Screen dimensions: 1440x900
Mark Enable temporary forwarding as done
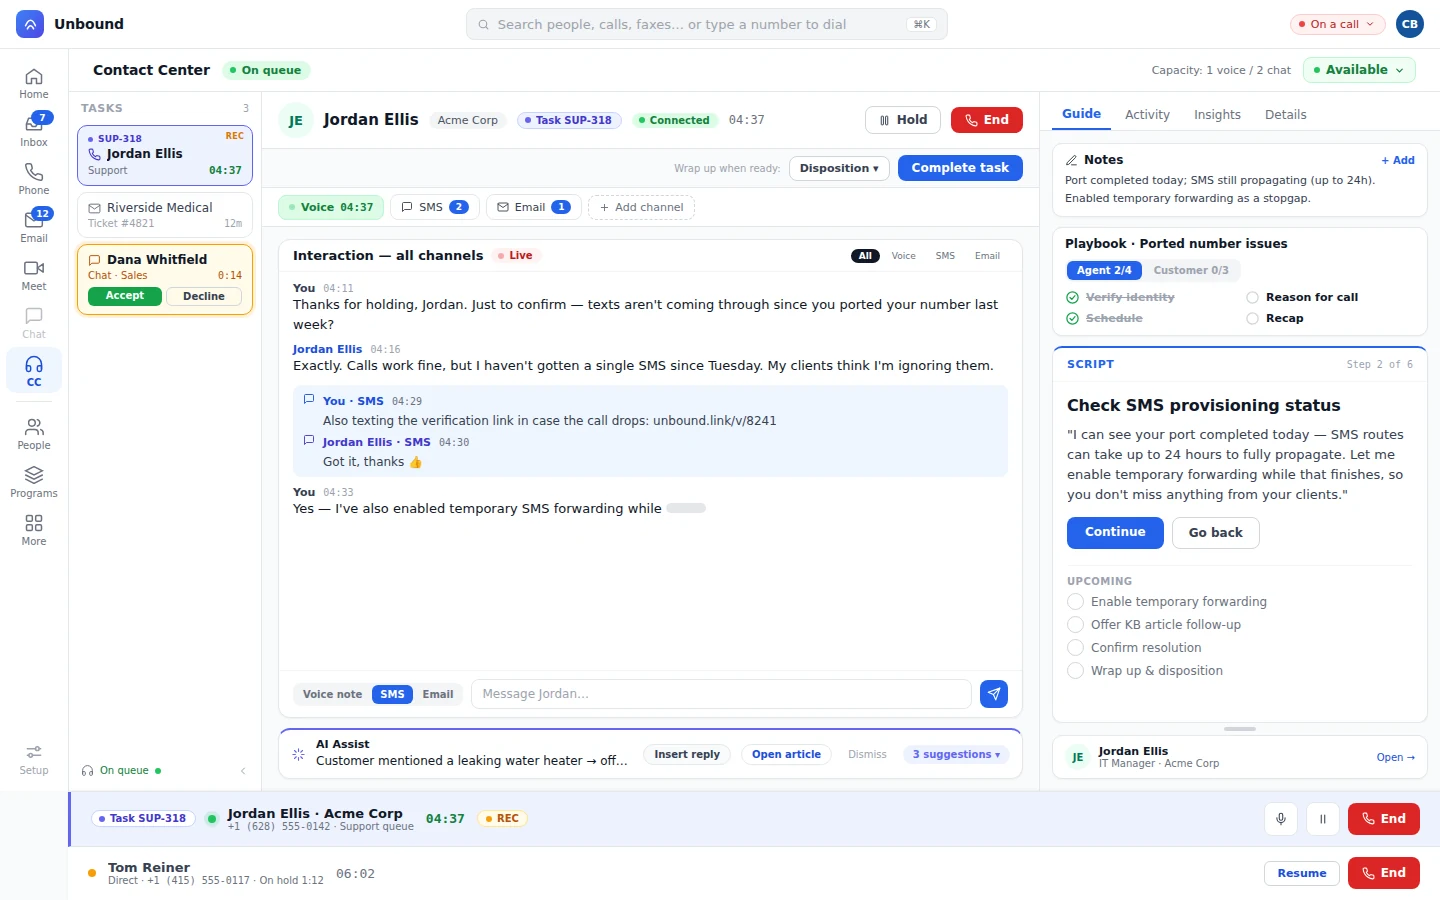tap(1076, 602)
